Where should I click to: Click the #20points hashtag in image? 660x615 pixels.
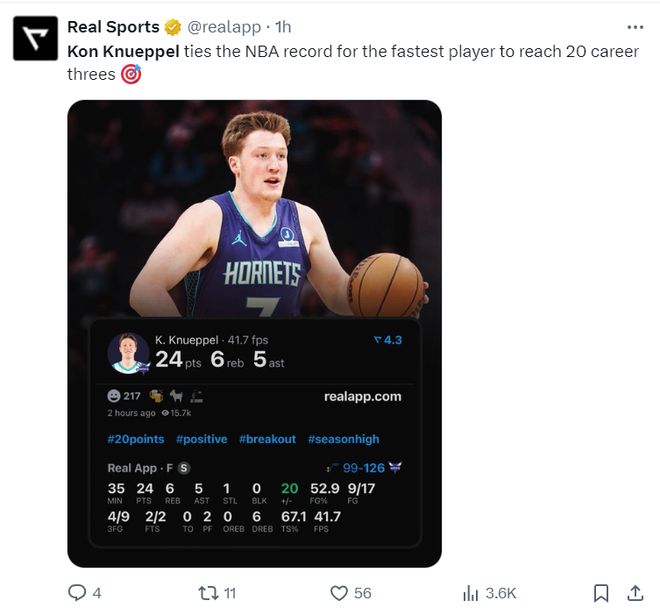coord(135,439)
